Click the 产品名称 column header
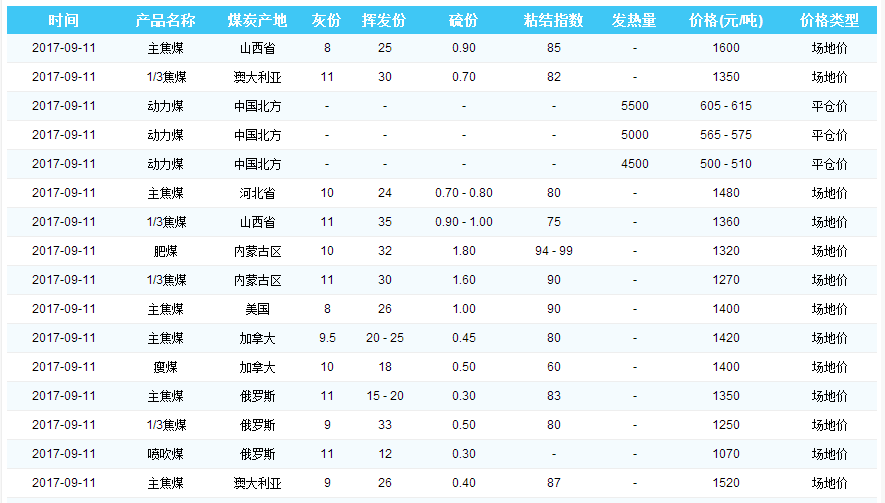This screenshot has width=885, height=503. coord(165,21)
